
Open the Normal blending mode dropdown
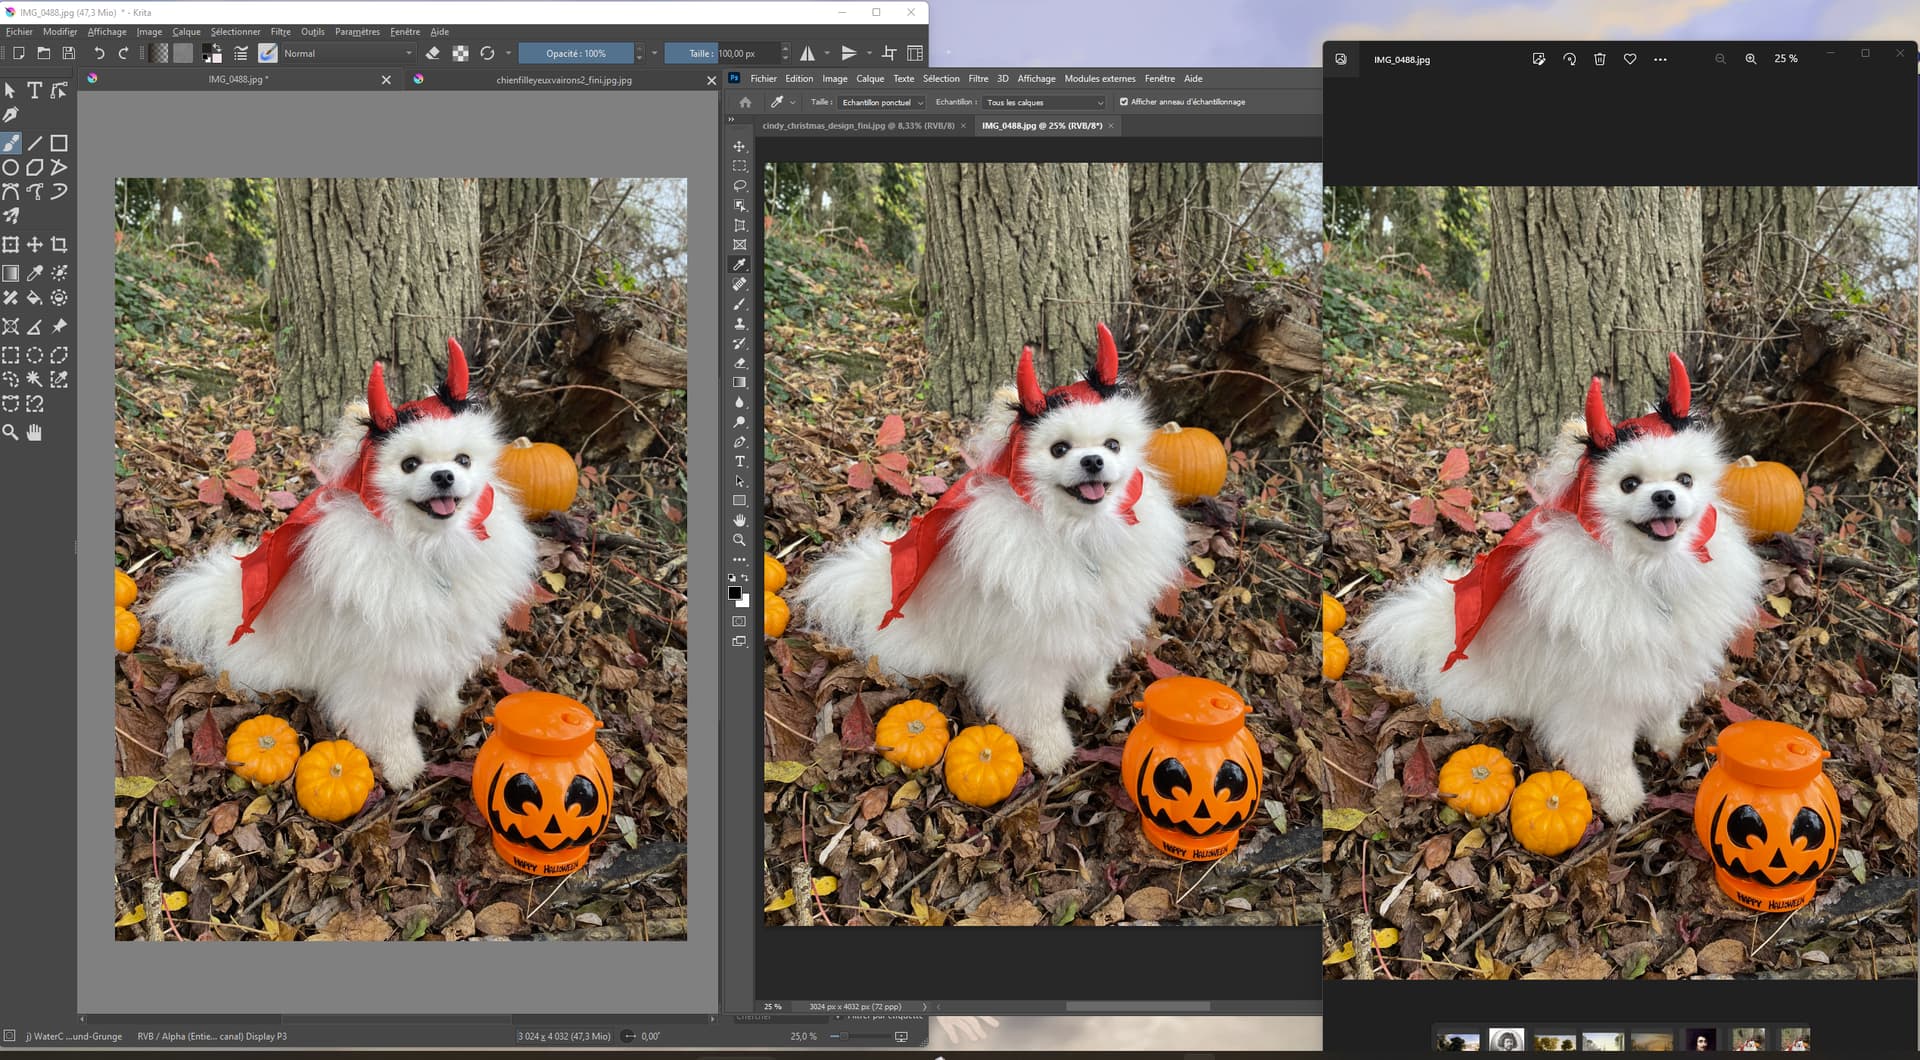click(347, 54)
